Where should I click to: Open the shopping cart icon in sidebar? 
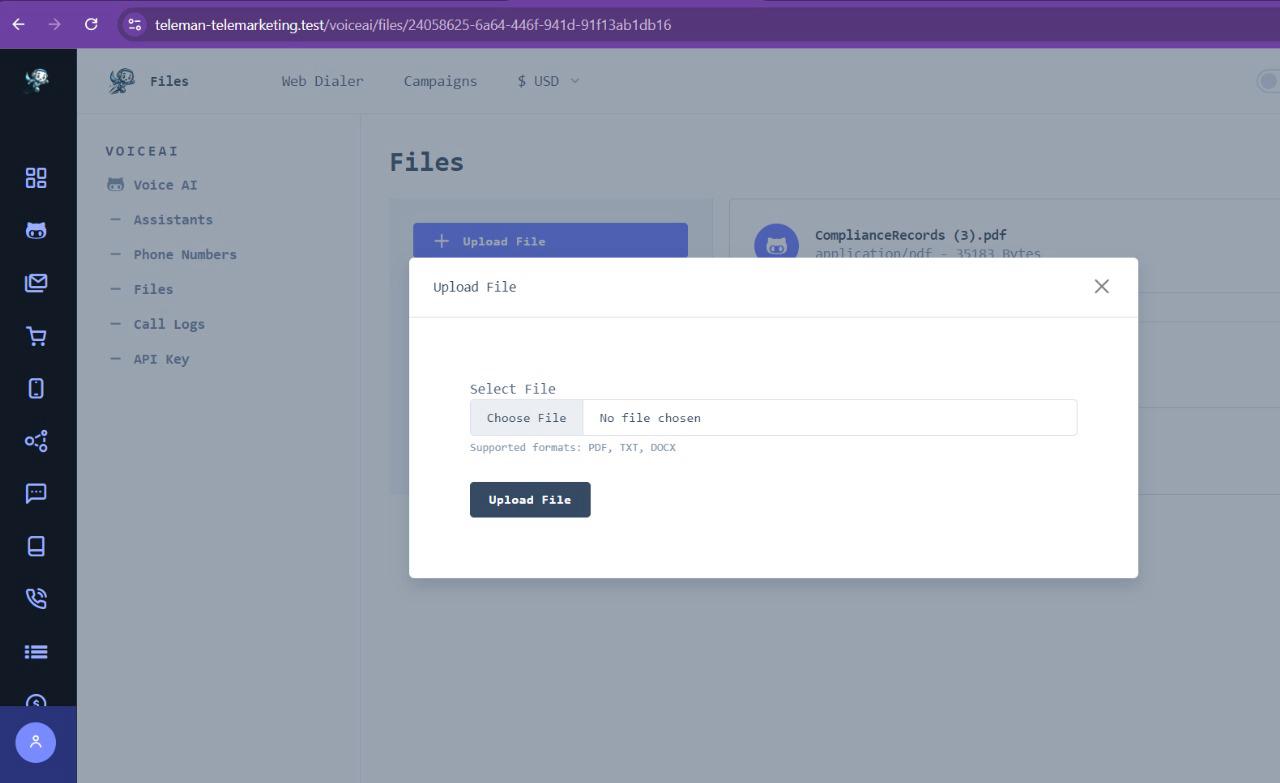click(36, 336)
